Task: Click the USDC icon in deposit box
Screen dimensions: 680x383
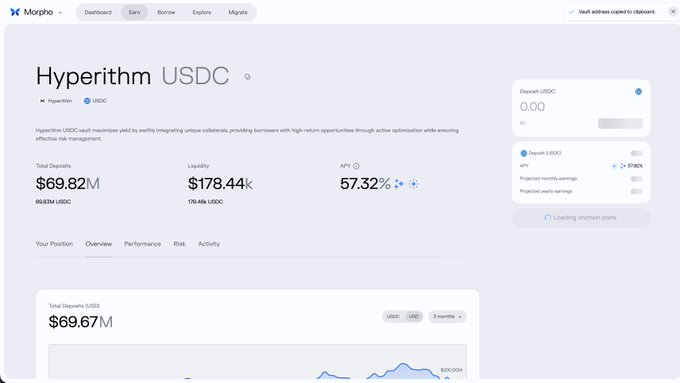Action: [638, 92]
